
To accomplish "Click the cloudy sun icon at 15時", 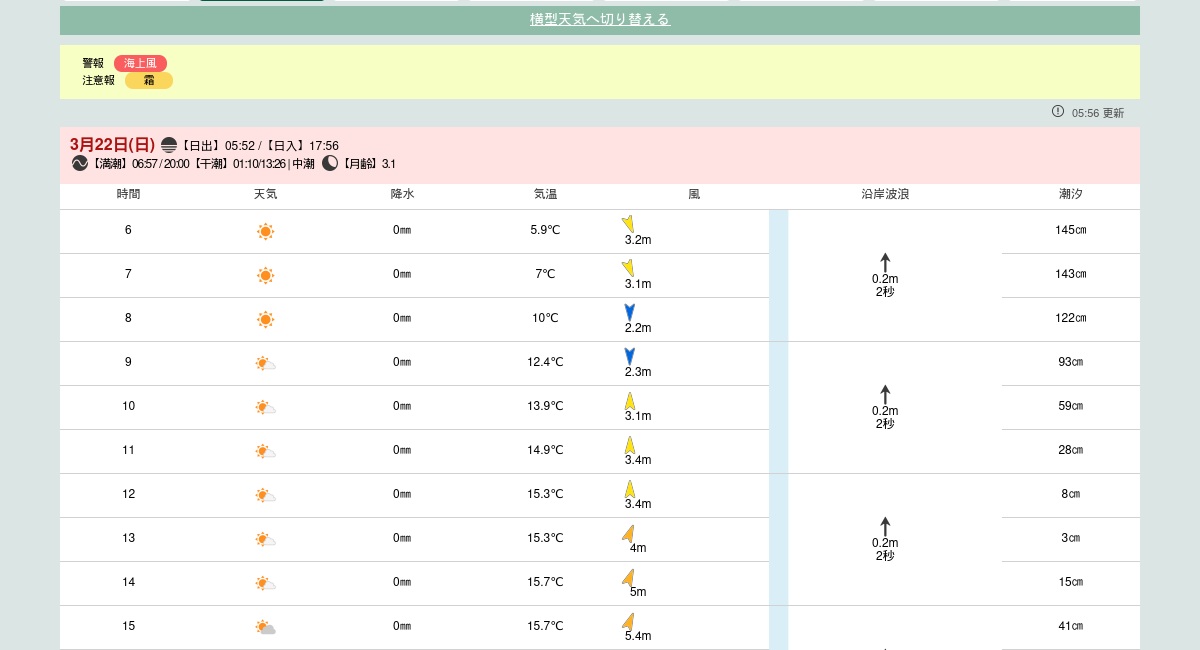I will (x=265, y=627).
